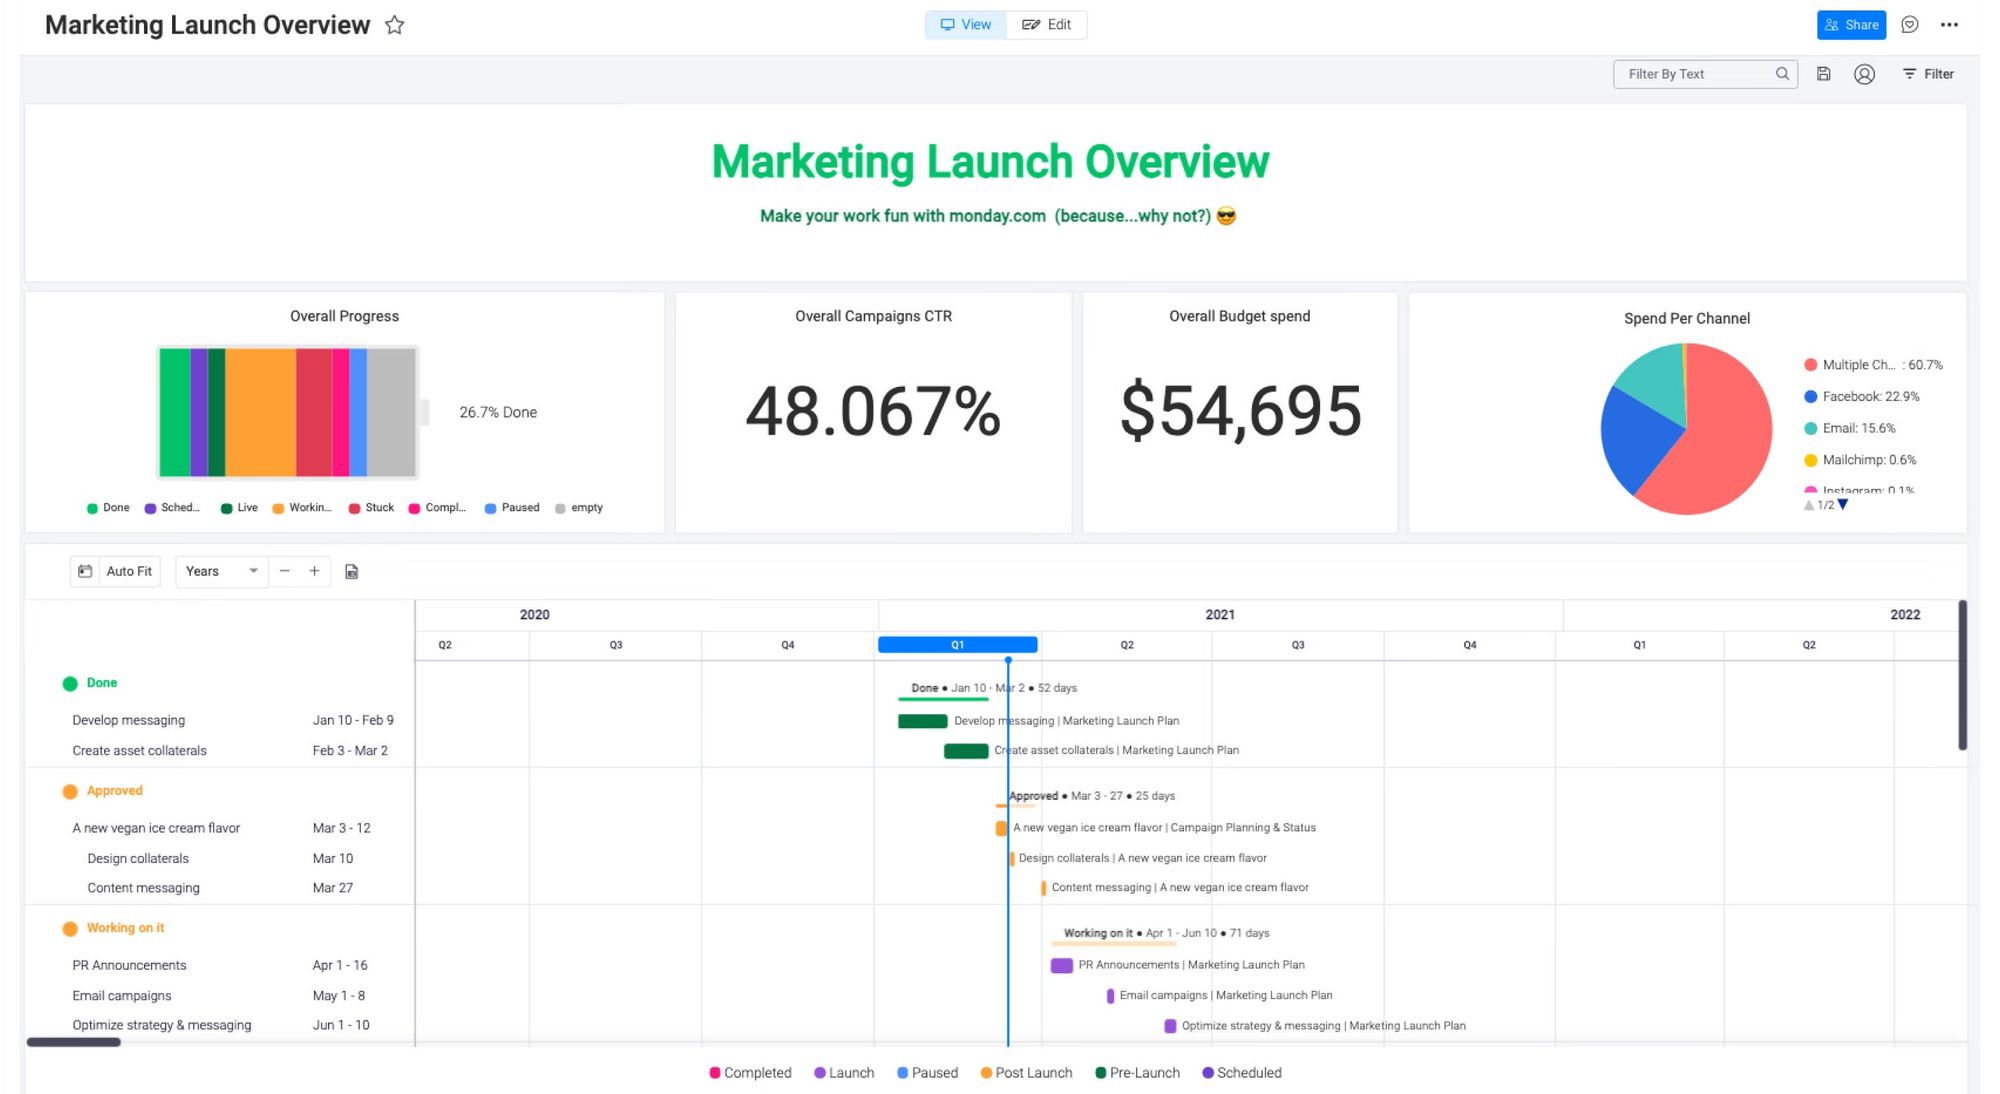Image resolution: width=2000 pixels, height=1094 pixels.
Task: Open the conversation bubble icon
Action: [x=1909, y=25]
